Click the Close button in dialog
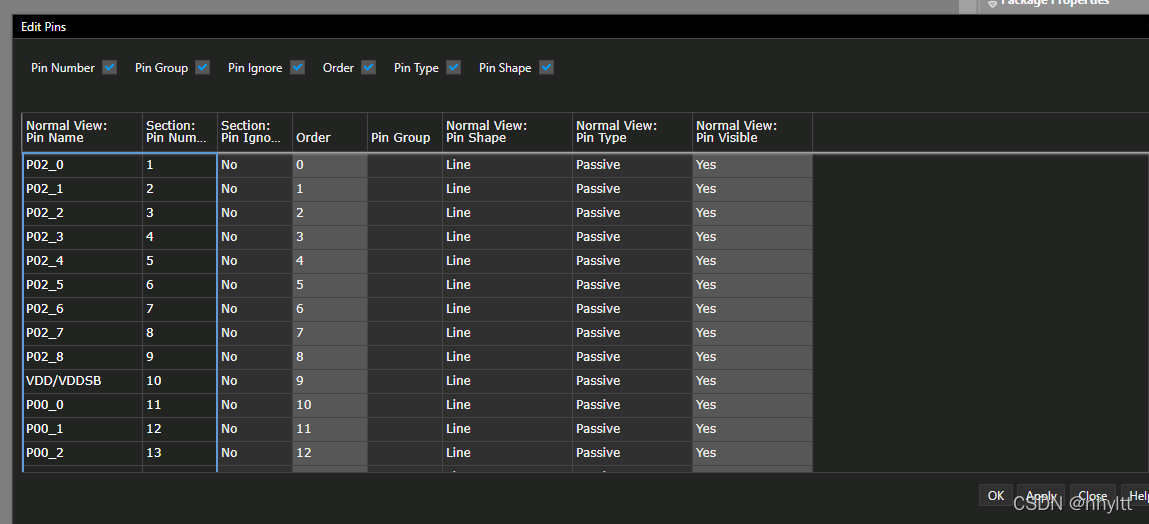Viewport: 1149px width, 524px height. click(x=1092, y=496)
